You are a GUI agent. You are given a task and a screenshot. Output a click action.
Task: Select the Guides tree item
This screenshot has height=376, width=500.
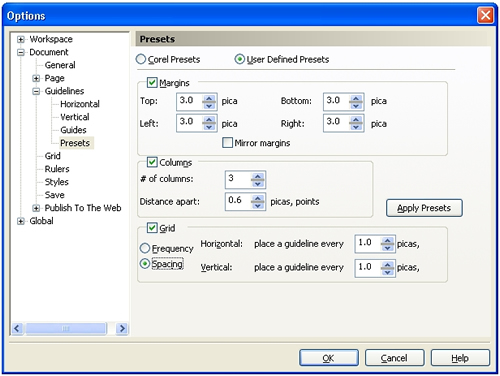pos(73,130)
